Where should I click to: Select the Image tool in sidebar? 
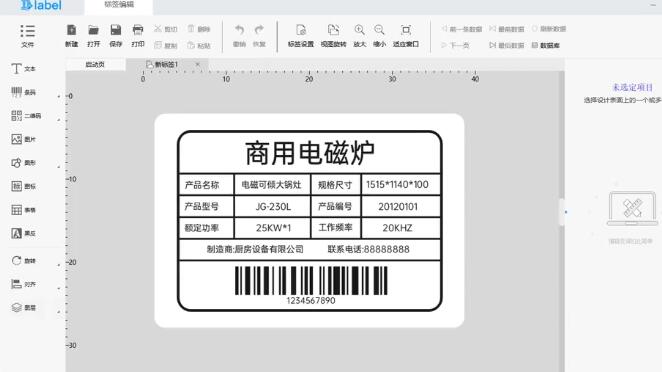pos(24,139)
